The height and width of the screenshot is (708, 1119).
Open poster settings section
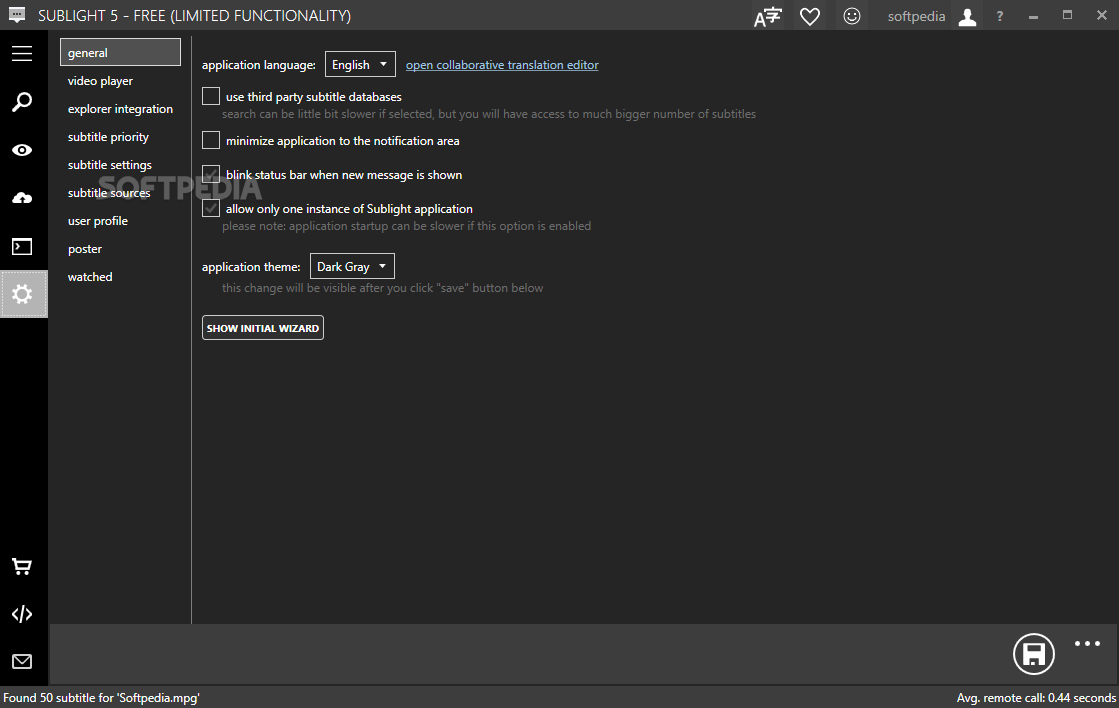click(85, 248)
